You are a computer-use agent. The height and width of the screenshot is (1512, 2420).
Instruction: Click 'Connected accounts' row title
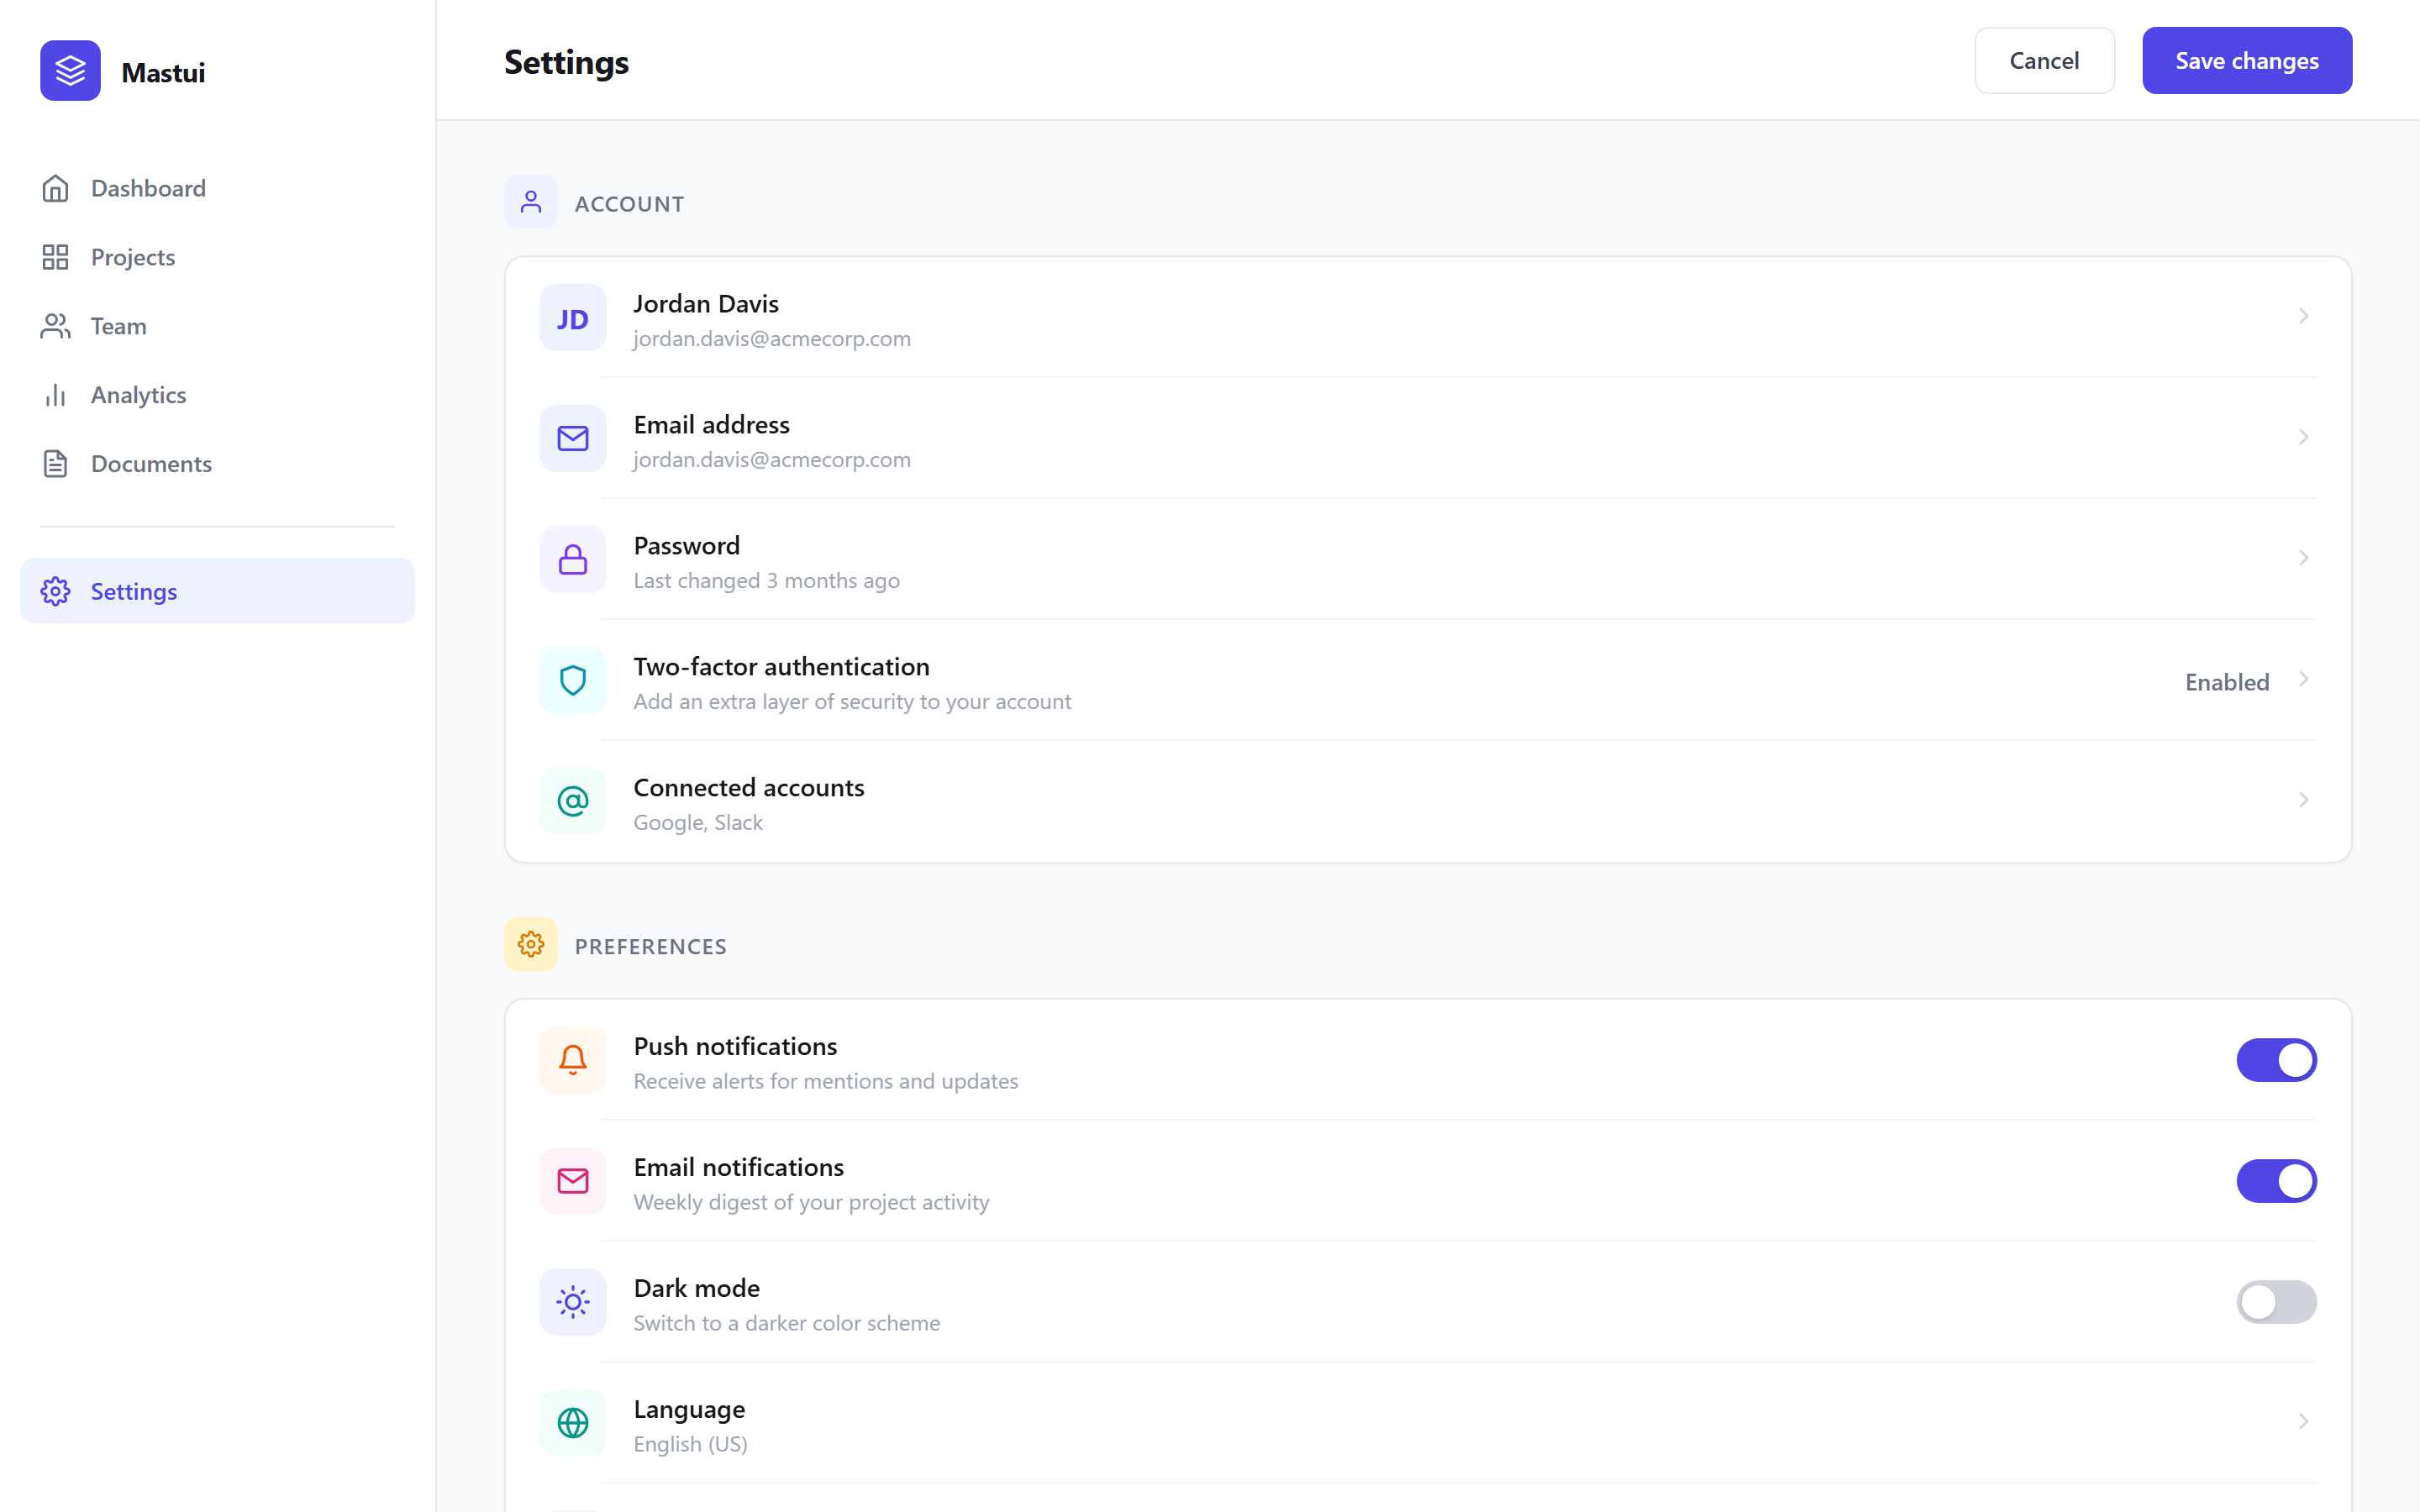(x=749, y=787)
